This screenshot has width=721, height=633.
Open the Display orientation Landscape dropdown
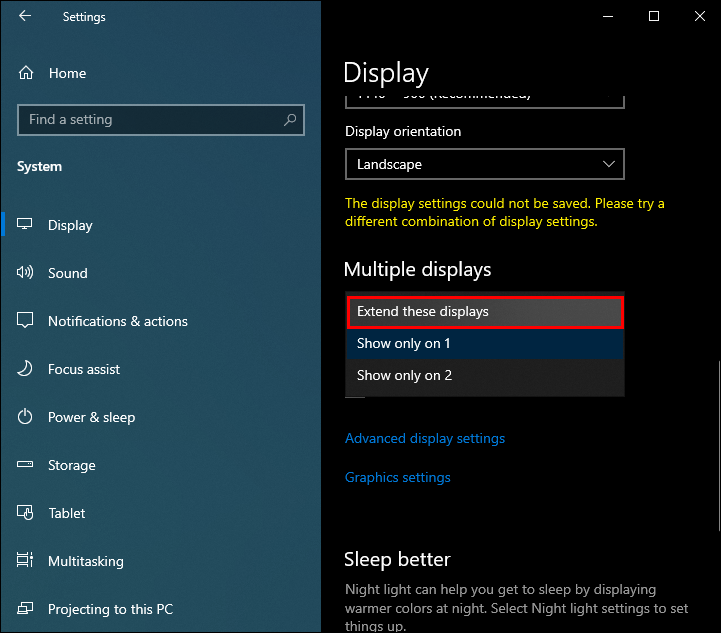pos(485,164)
